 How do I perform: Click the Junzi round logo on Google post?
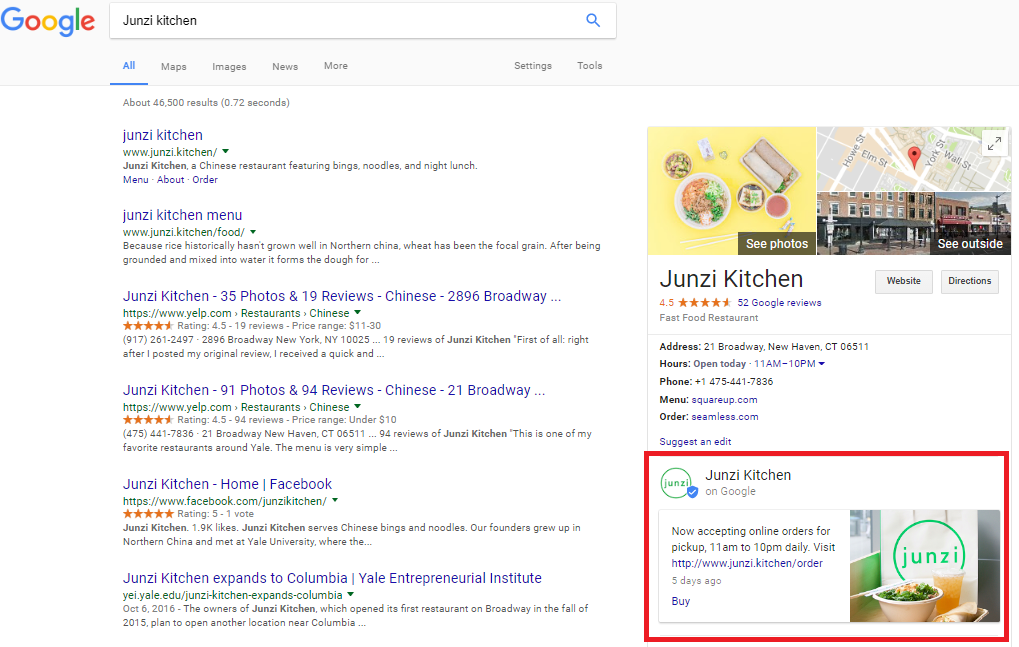point(678,483)
